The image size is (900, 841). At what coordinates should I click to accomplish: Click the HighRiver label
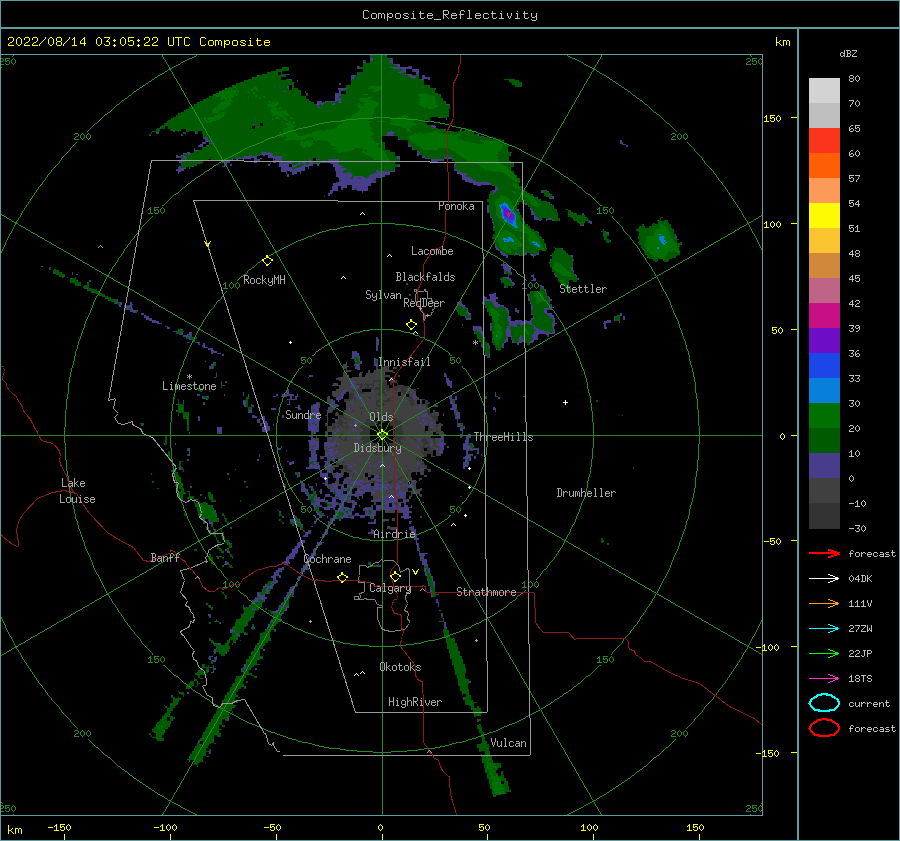coord(415,702)
